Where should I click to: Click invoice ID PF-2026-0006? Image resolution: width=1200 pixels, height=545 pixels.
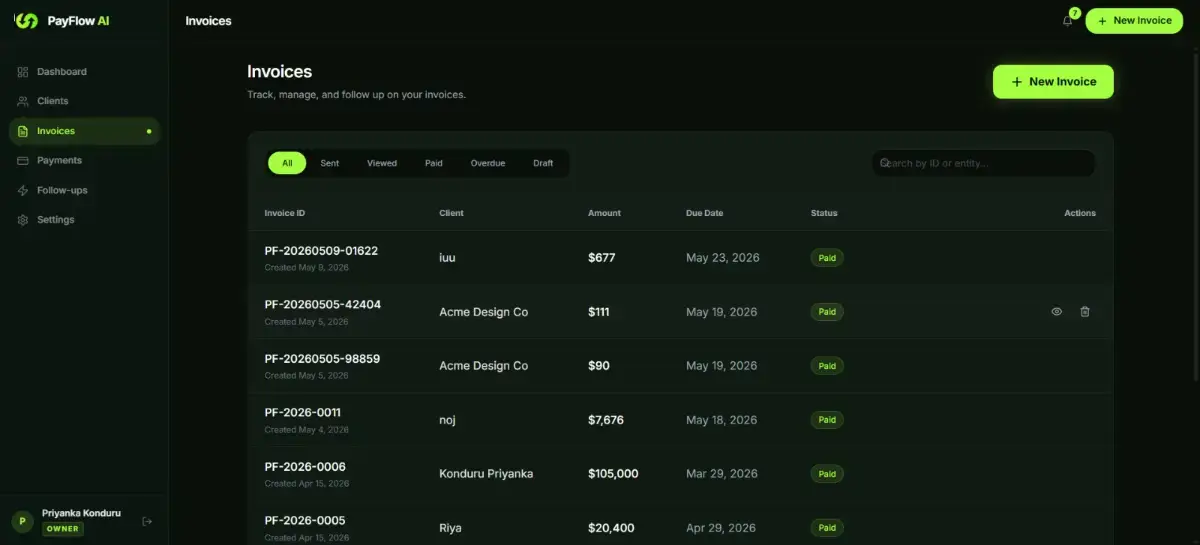click(x=305, y=467)
